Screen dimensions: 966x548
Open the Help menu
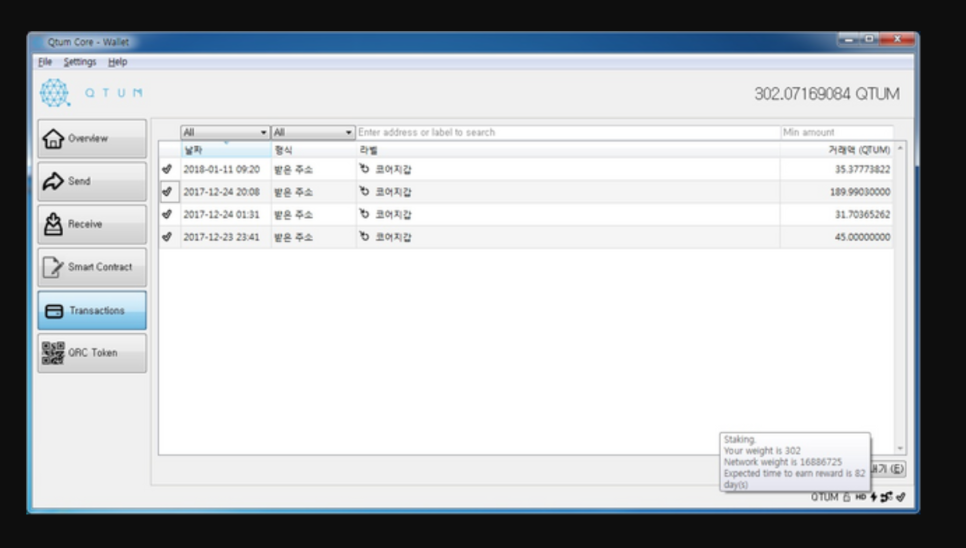[118, 62]
